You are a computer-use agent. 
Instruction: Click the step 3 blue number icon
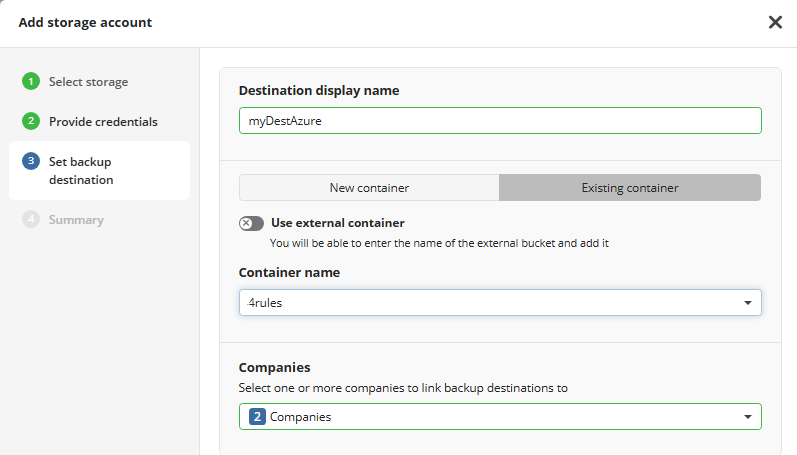pos(31,161)
